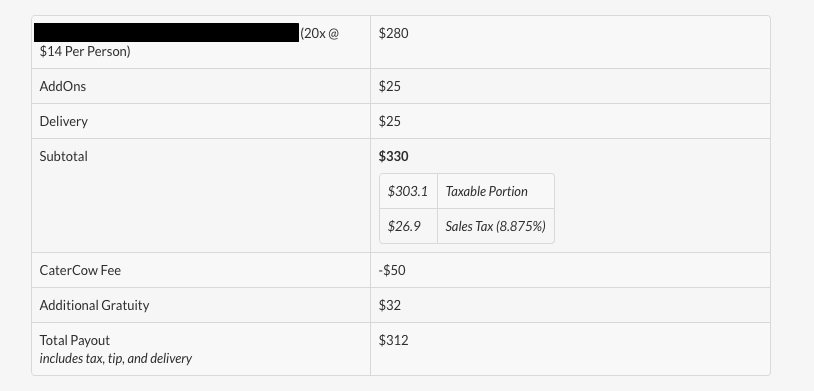Select the AddOns row label
The width and height of the screenshot is (814, 391).
[63, 86]
